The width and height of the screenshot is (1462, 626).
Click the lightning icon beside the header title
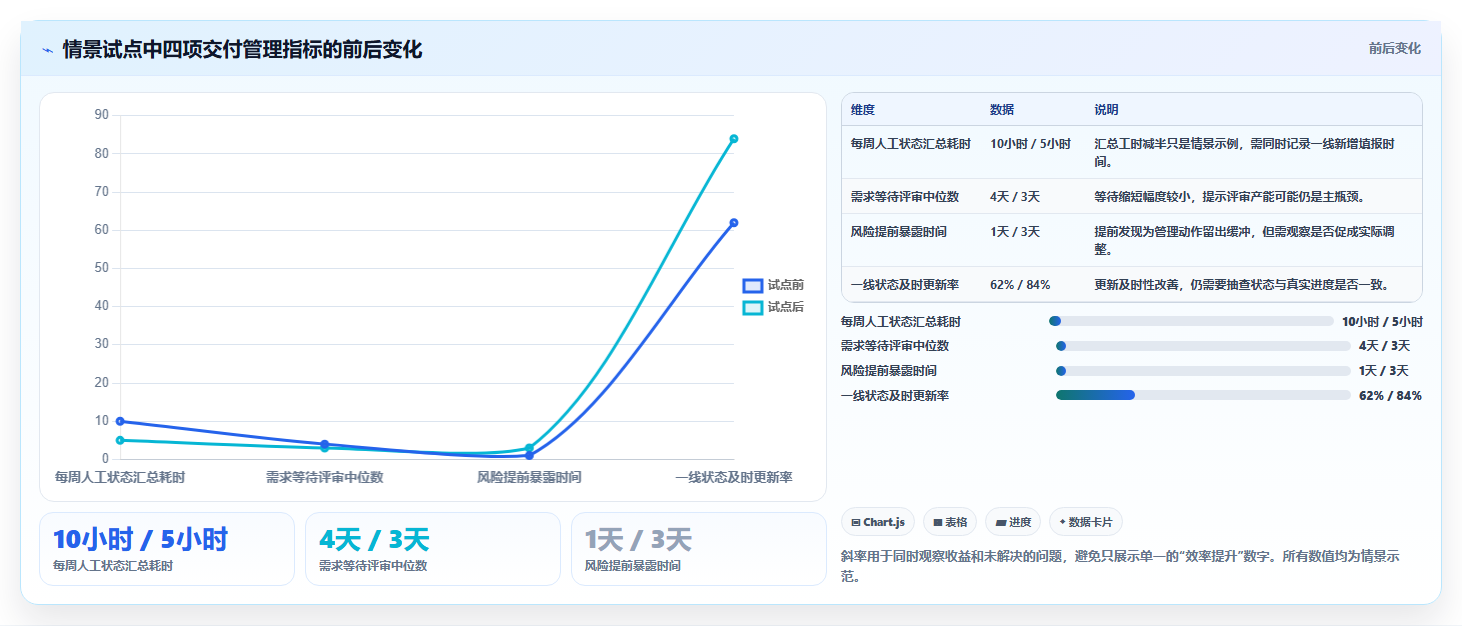(48, 50)
